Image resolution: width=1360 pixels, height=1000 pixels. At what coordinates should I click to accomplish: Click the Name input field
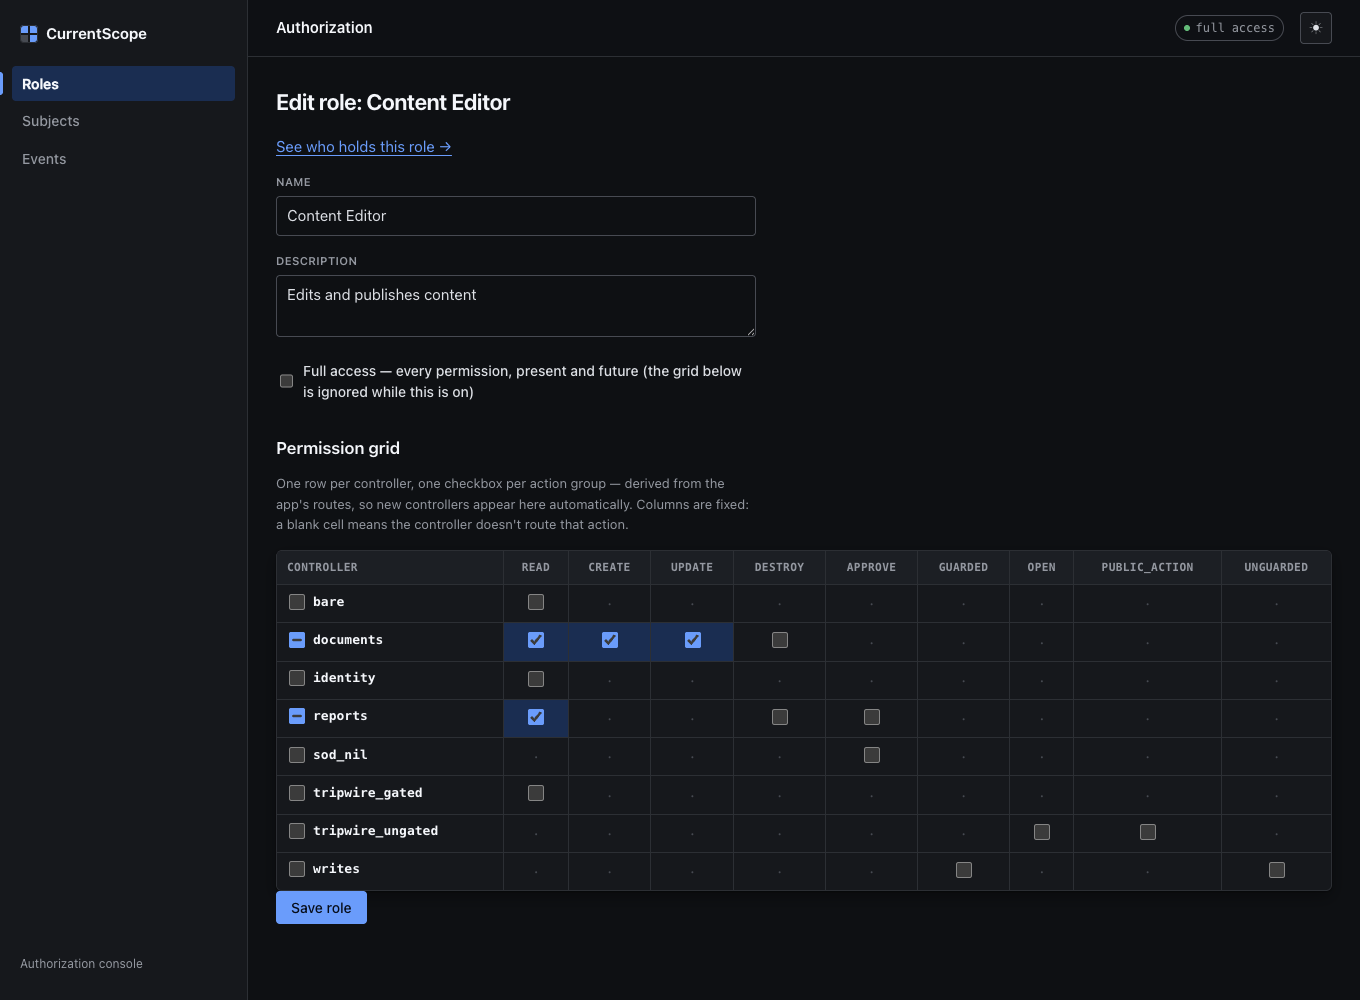516,216
